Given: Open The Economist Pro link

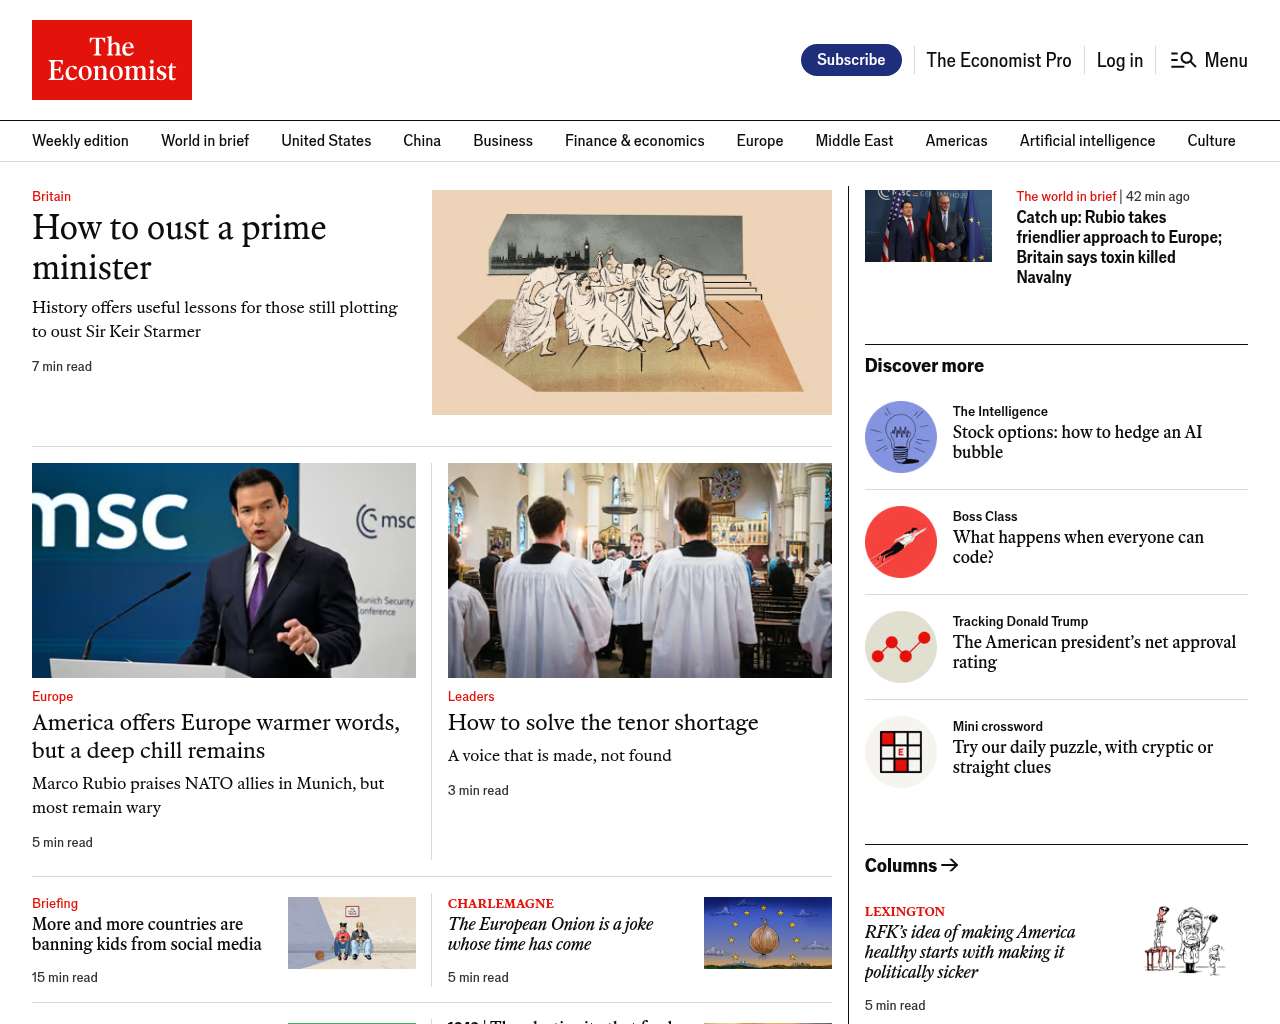Looking at the screenshot, I should pos(998,60).
